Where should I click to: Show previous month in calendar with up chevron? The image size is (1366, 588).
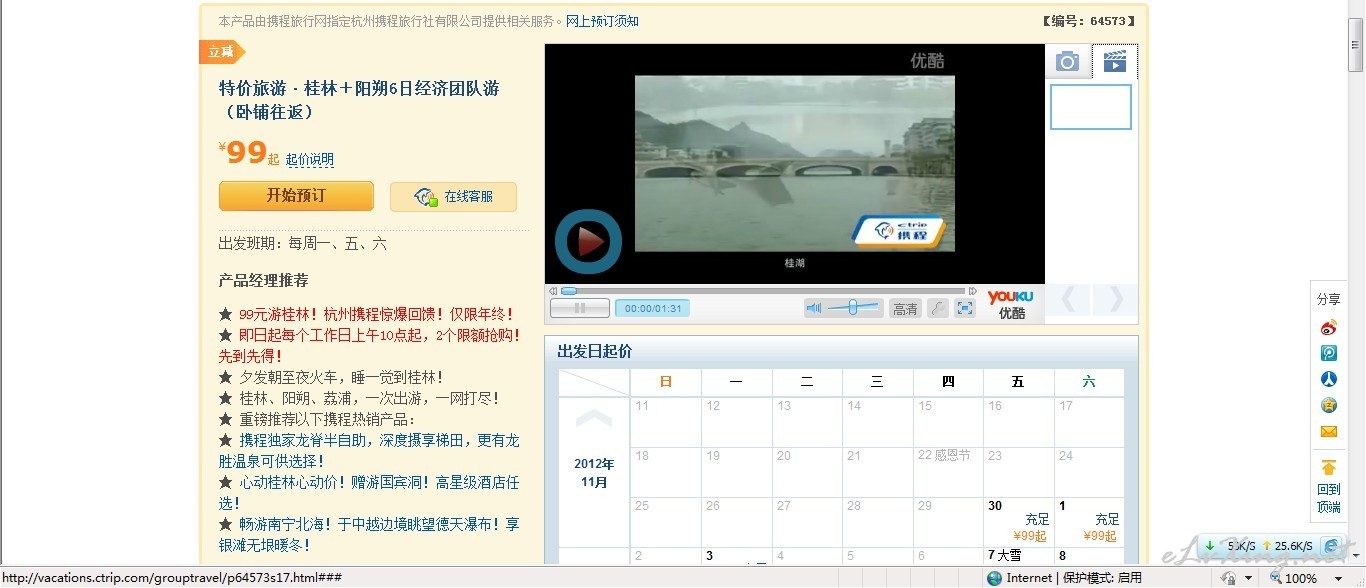(x=594, y=418)
